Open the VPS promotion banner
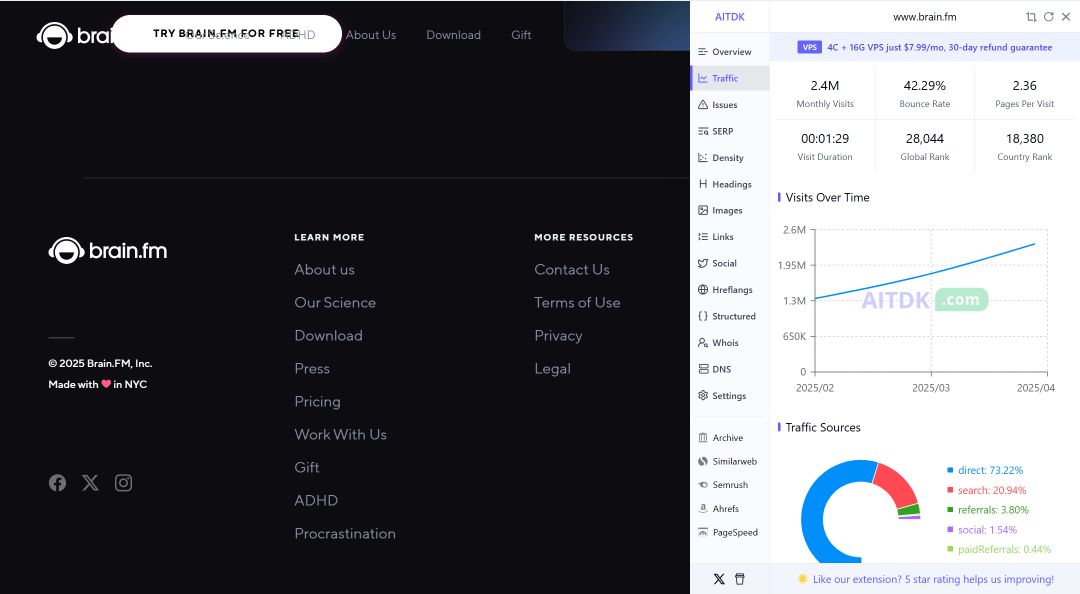 point(924,48)
